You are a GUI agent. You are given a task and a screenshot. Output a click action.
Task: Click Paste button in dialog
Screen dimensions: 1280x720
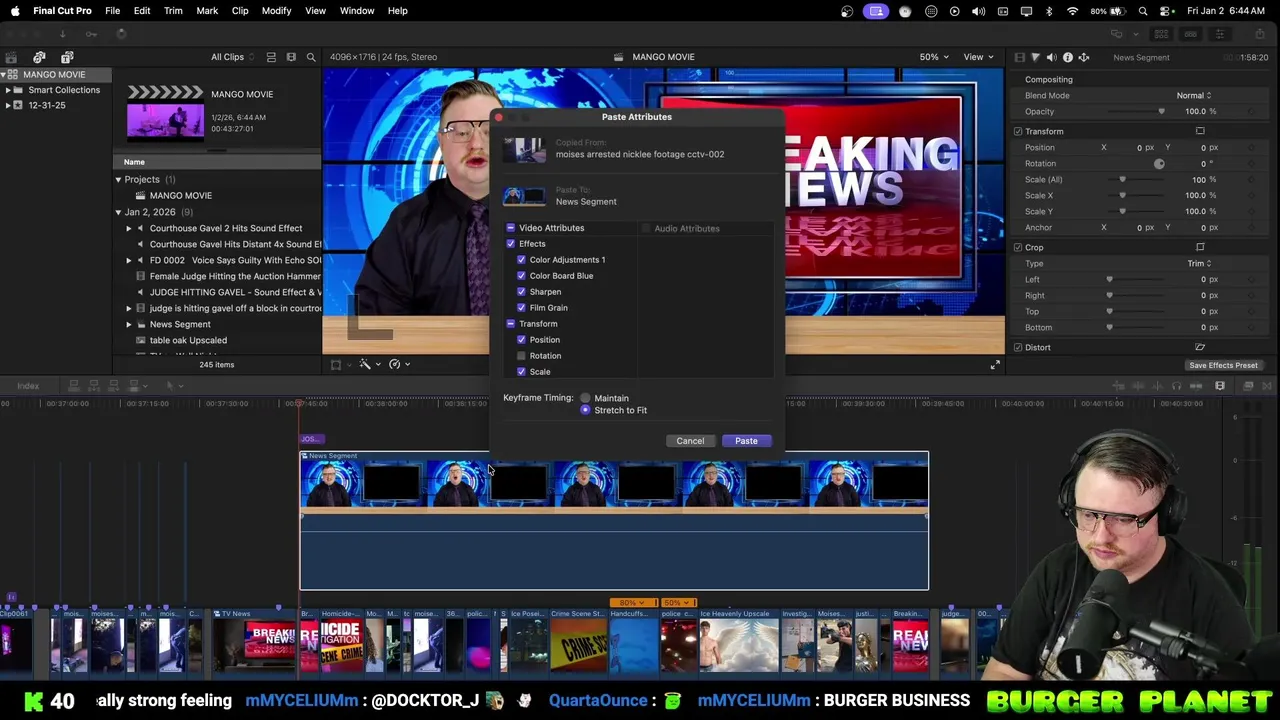(746, 441)
